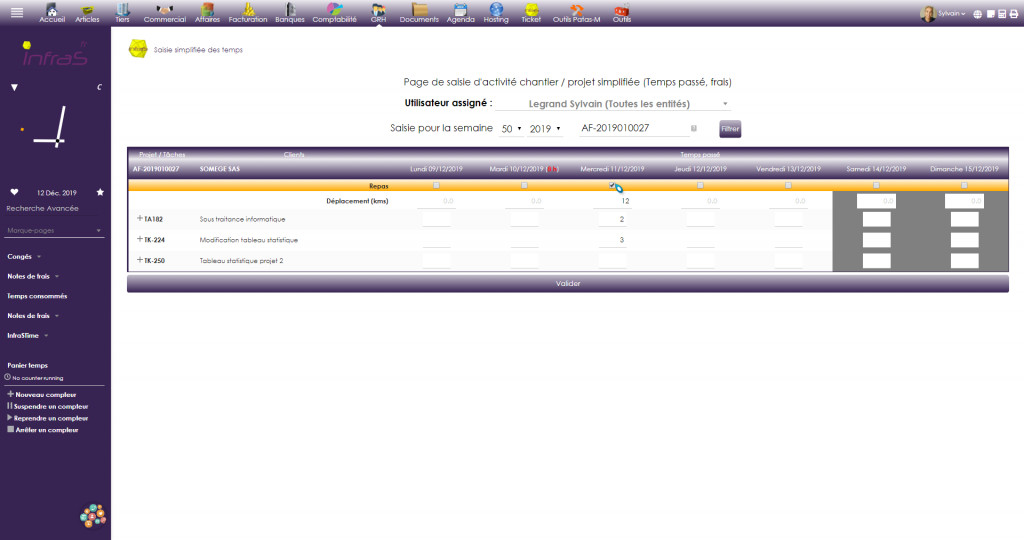The height and width of the screenshot is (540, 1024).
Task: Expand task TK-224 row
Action: [140, 240]
